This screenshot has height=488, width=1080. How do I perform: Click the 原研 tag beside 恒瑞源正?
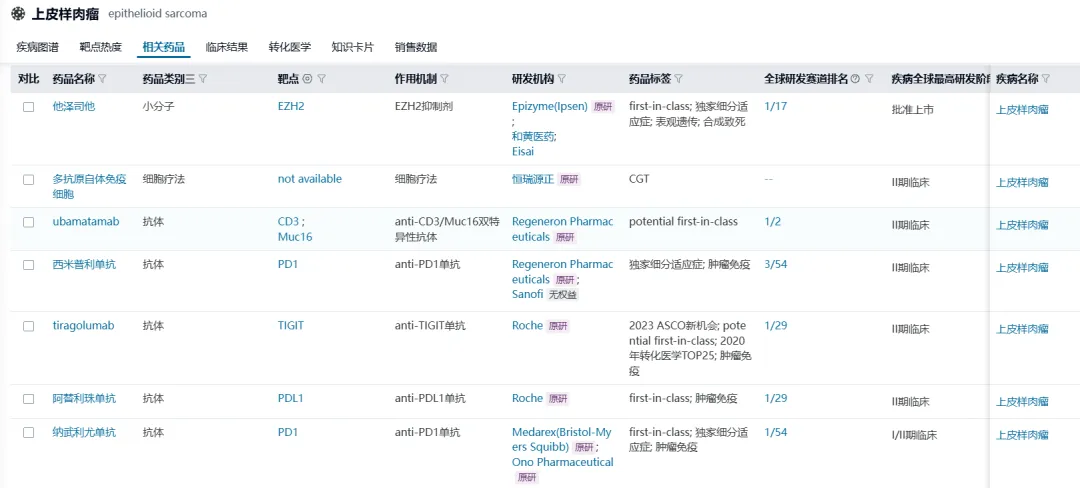click(x=569, y=180)
